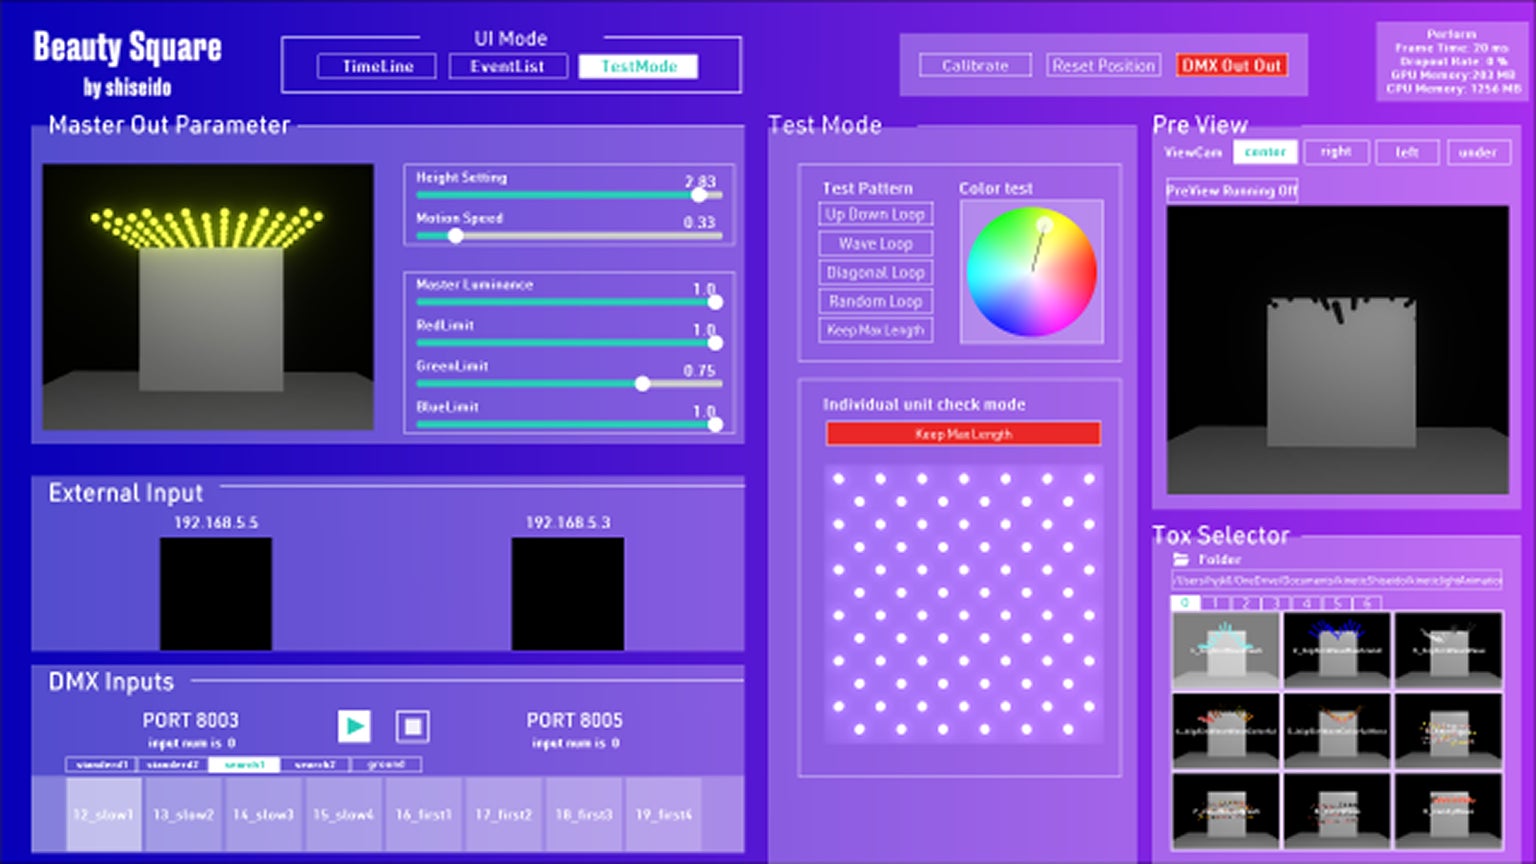1536x864 pixels.
Task: Click the Calibrate button
Action: pos(975,66)
